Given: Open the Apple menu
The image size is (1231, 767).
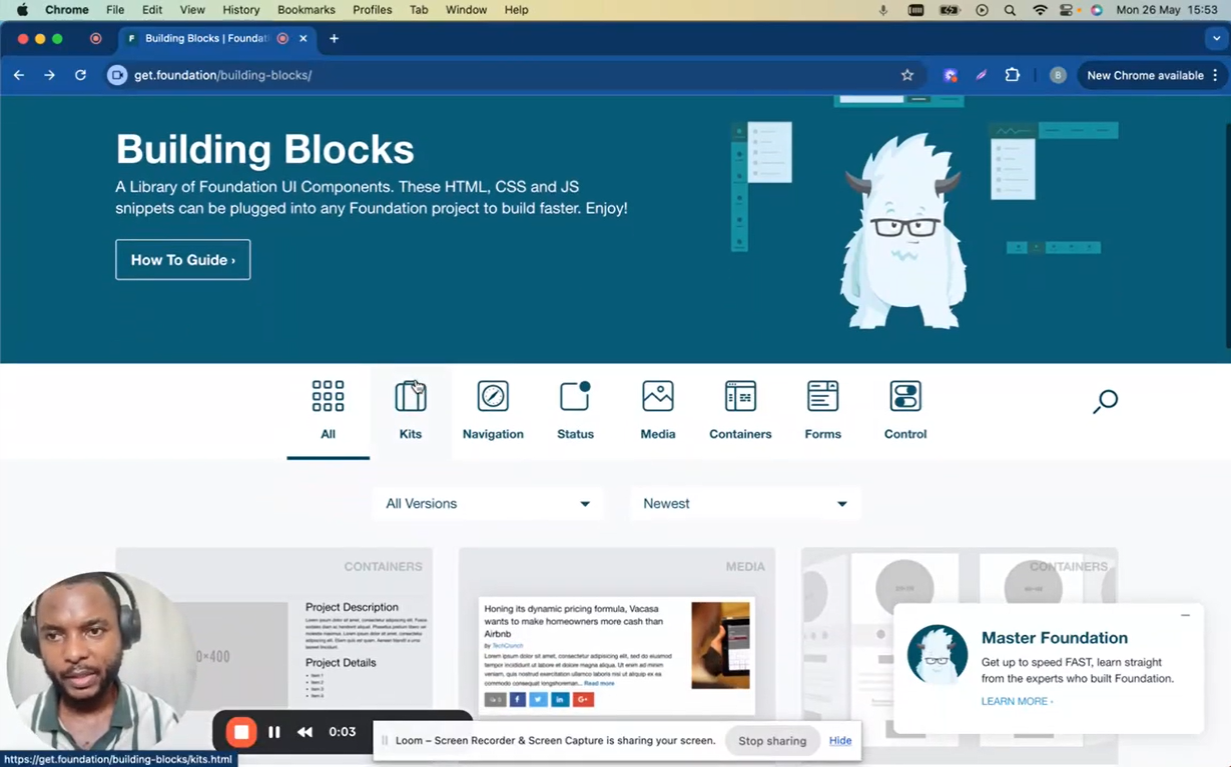Looking at the screenshot, I should (x=22, y=10).
